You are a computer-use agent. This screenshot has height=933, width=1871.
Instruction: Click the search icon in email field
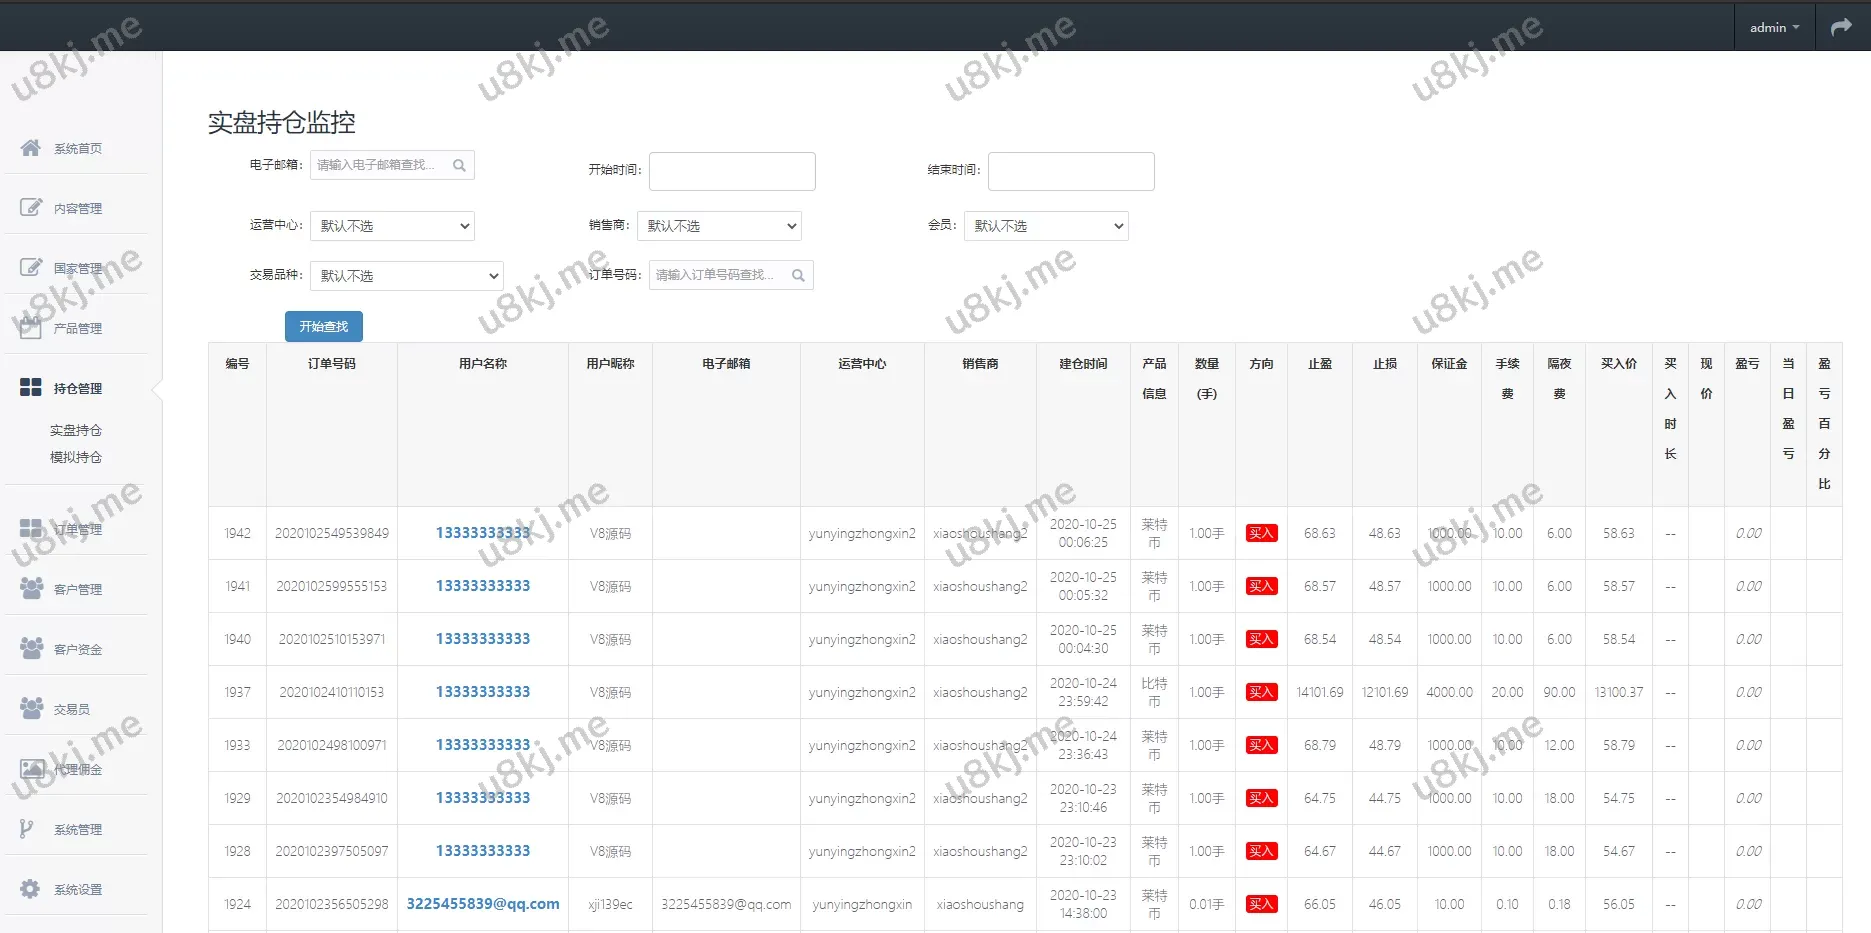point(459,165)
